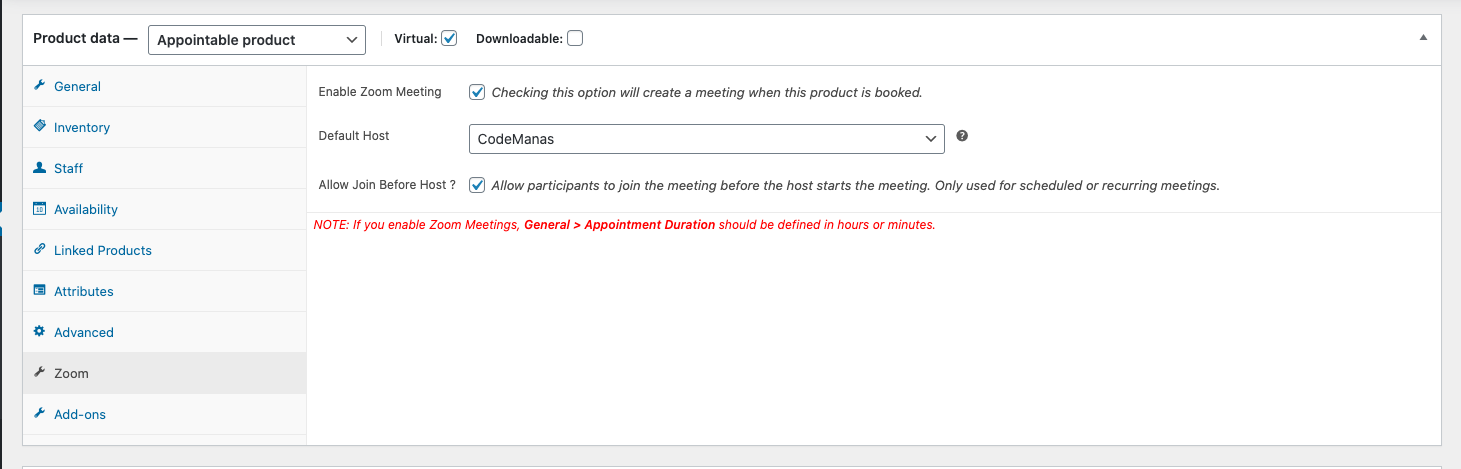Open the Appointable product type dropdown
The width and height of the screenshot is (1461, 469).
click(257, 40)
